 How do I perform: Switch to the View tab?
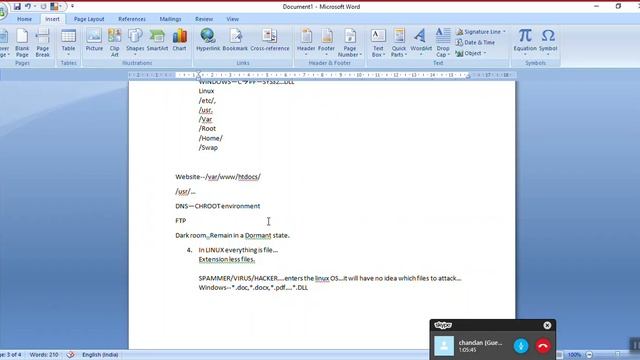point(232,19)
